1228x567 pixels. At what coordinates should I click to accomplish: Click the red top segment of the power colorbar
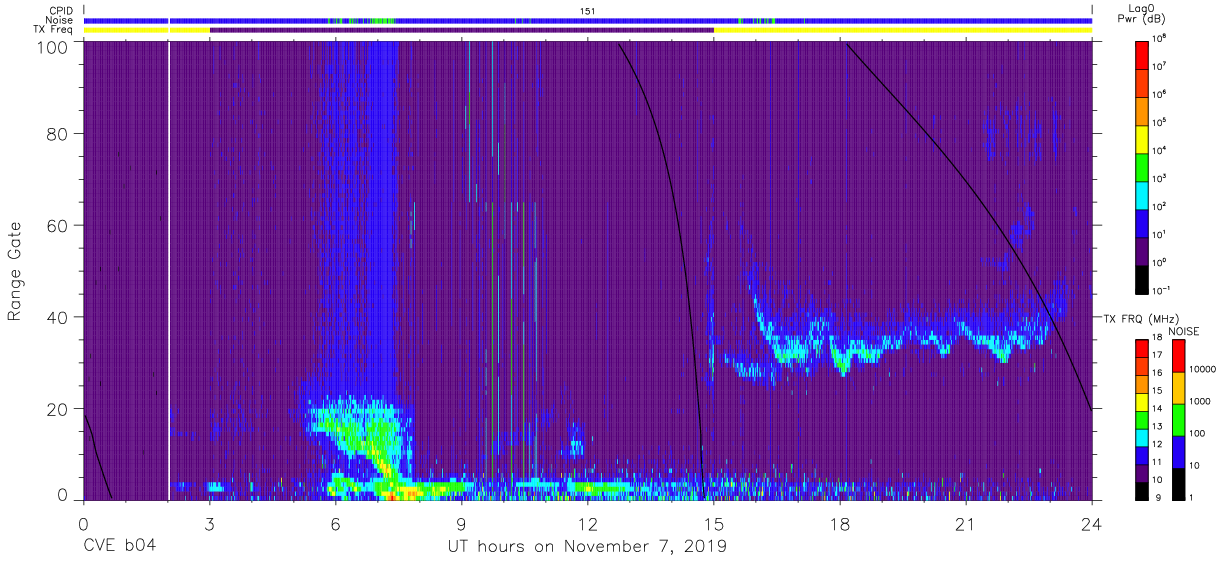click(1142, 53)
